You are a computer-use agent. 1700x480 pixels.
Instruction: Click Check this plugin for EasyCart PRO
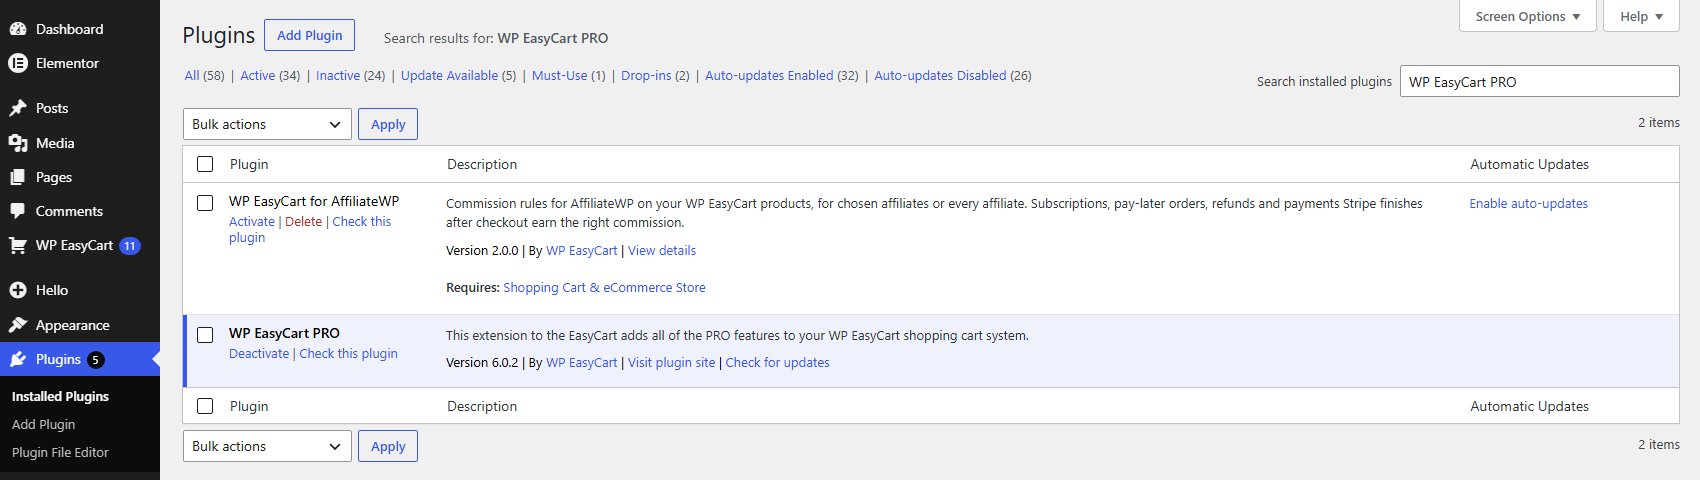[x=348, y=354]
